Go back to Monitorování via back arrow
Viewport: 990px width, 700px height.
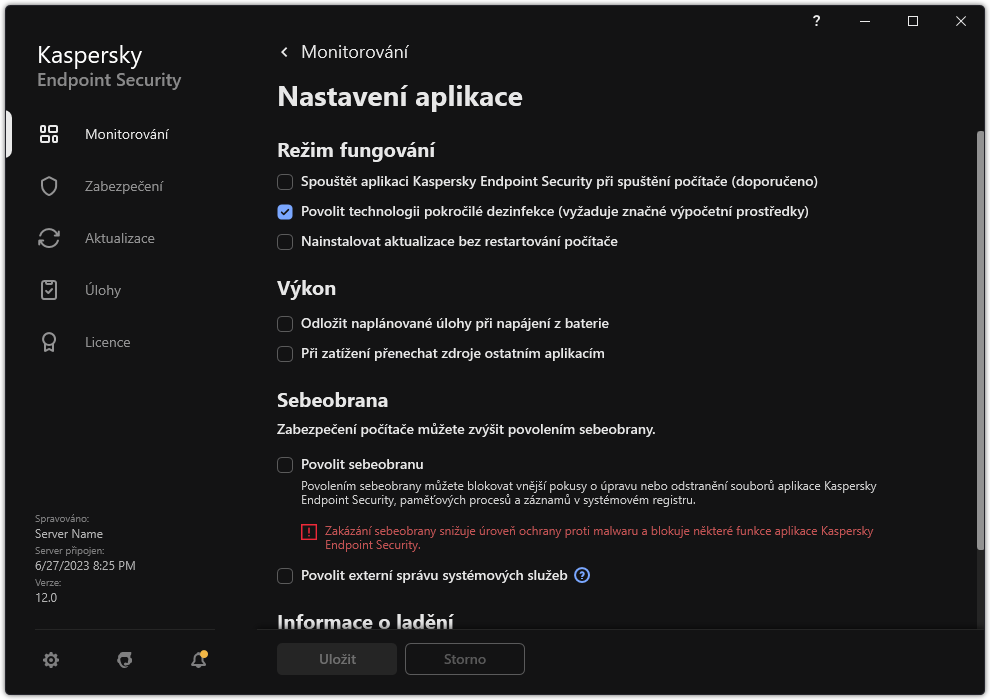pos(283,51)
